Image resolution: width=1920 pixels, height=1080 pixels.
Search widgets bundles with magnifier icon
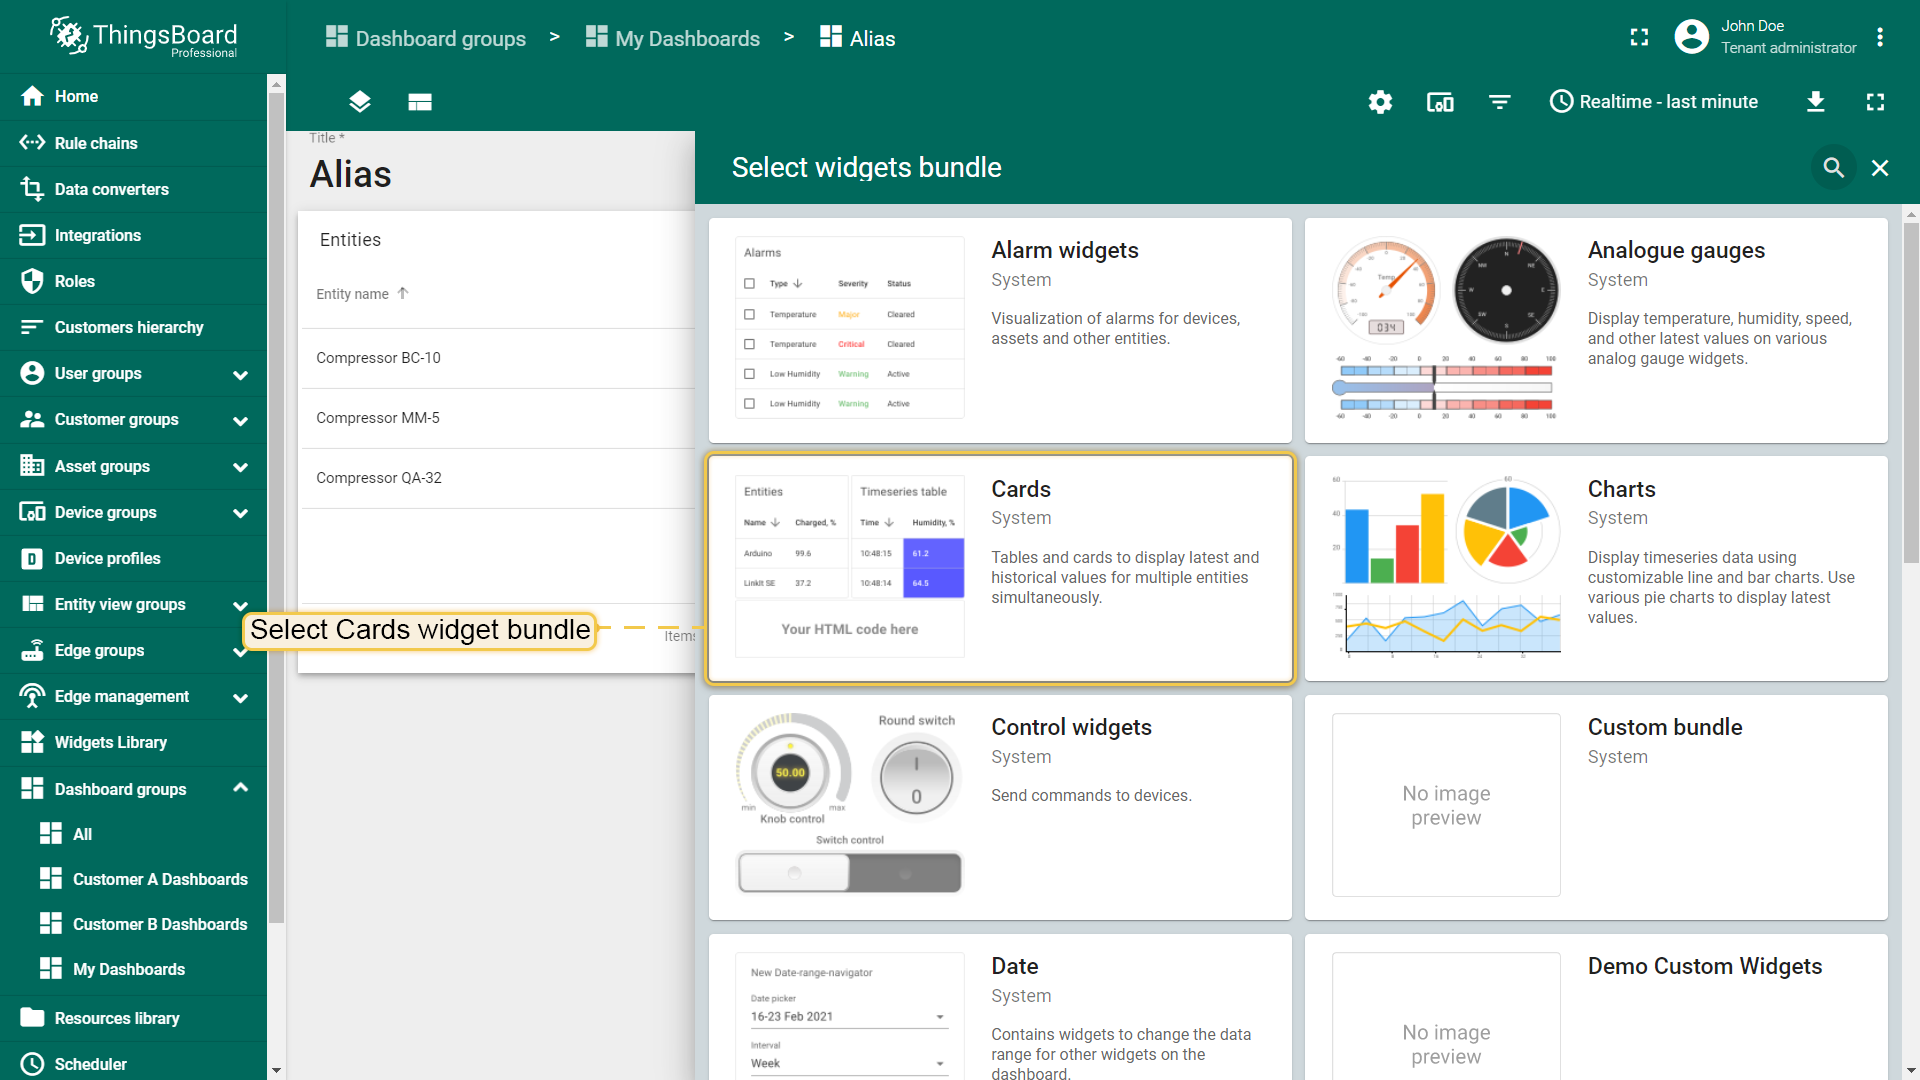(x=1833, y=168)
